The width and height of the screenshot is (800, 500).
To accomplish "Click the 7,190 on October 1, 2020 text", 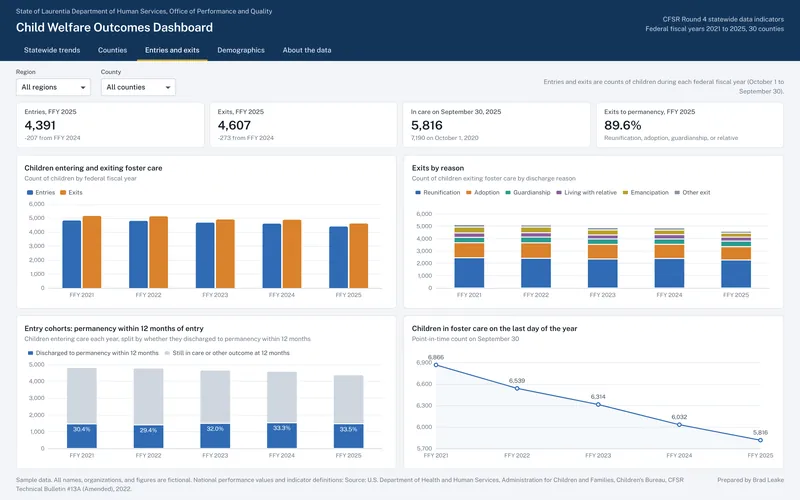I will coord(444,138).
